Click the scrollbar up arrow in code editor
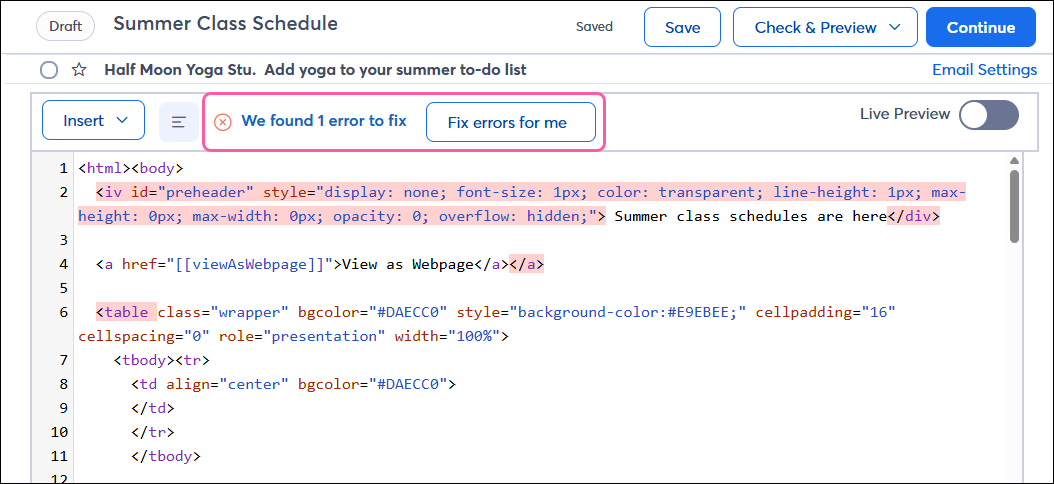The image size is (1054, 484). (1014, 161)
